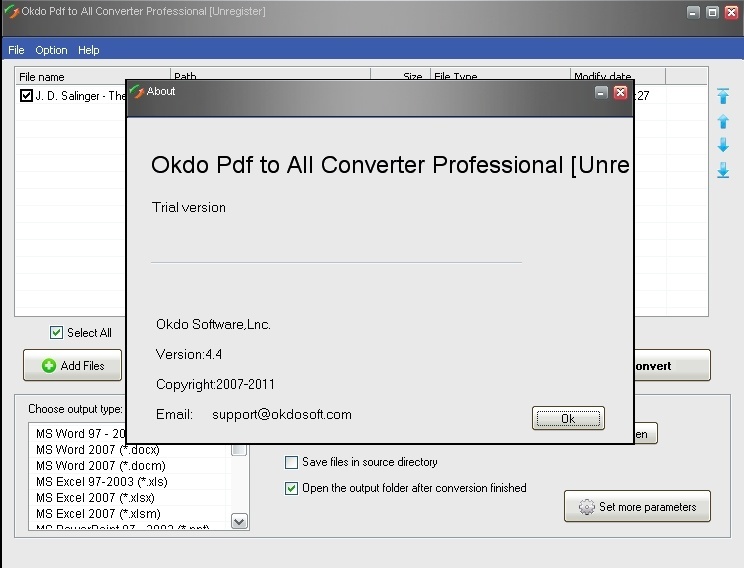Move selected file up one position arrow
744x568 pixels.
pos(723,121)
